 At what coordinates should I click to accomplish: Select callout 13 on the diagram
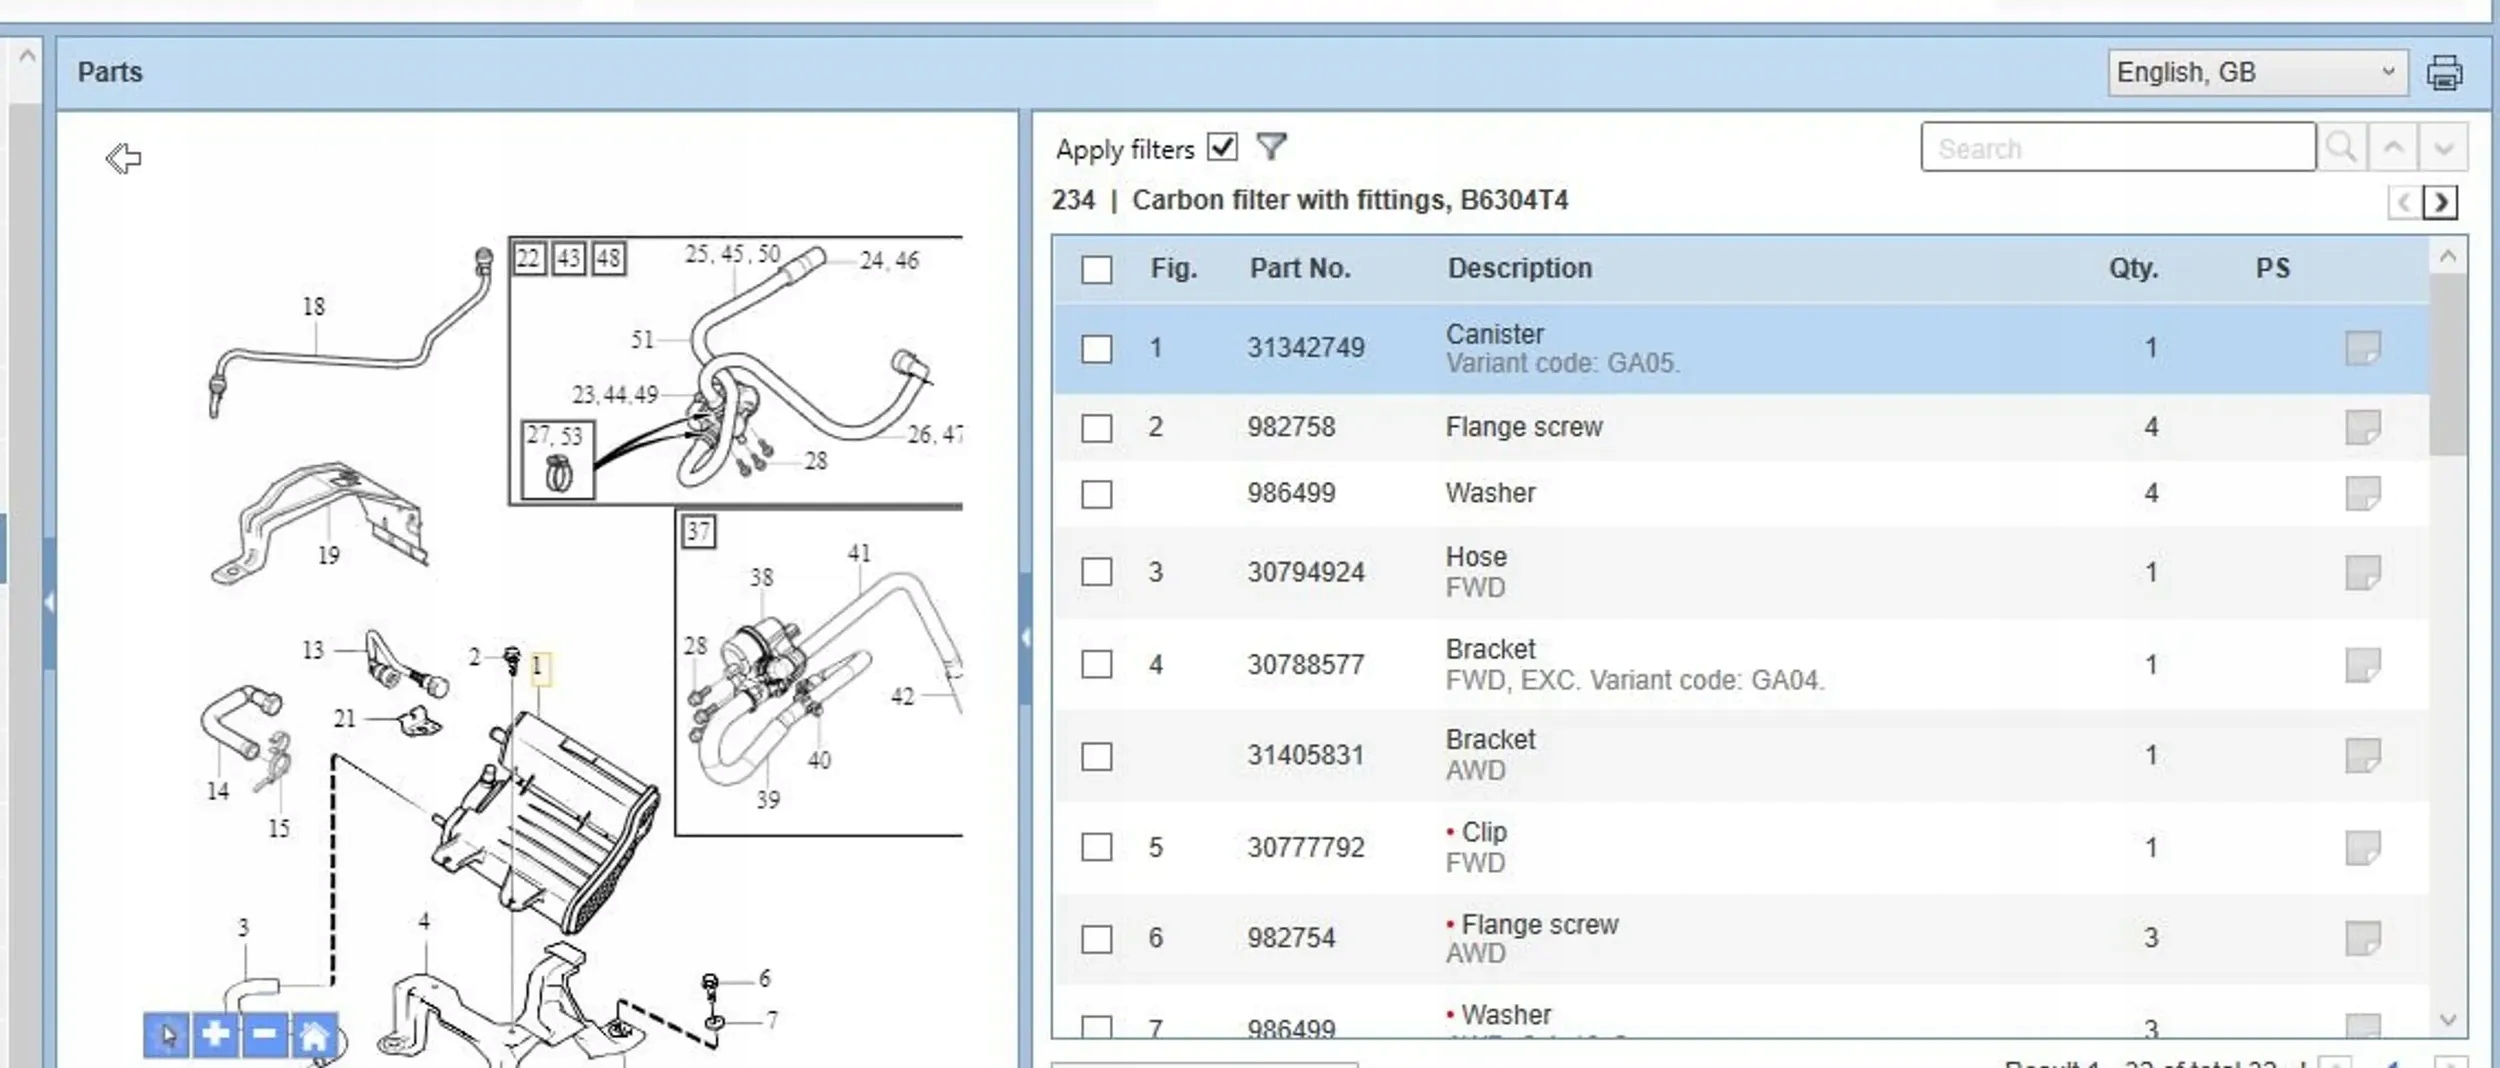pos(313,651)
